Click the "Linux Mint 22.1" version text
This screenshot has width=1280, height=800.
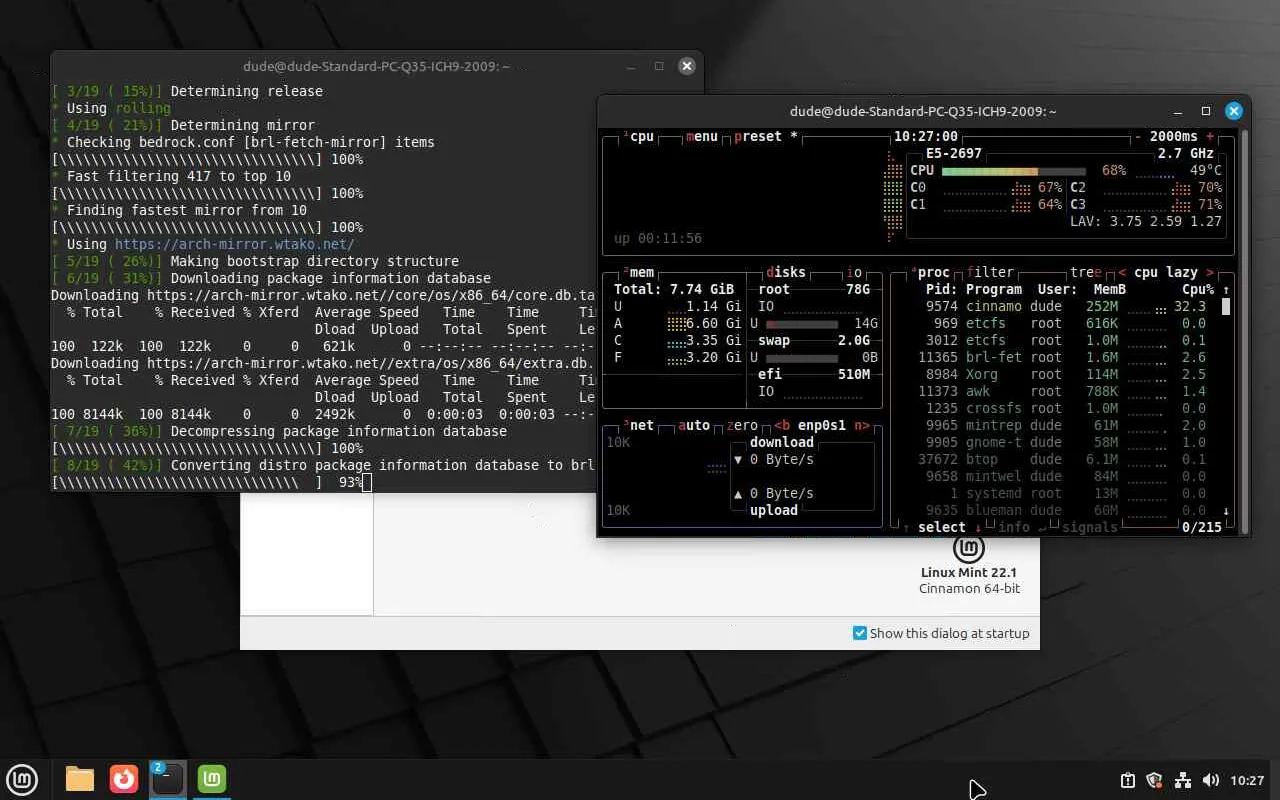969,573
